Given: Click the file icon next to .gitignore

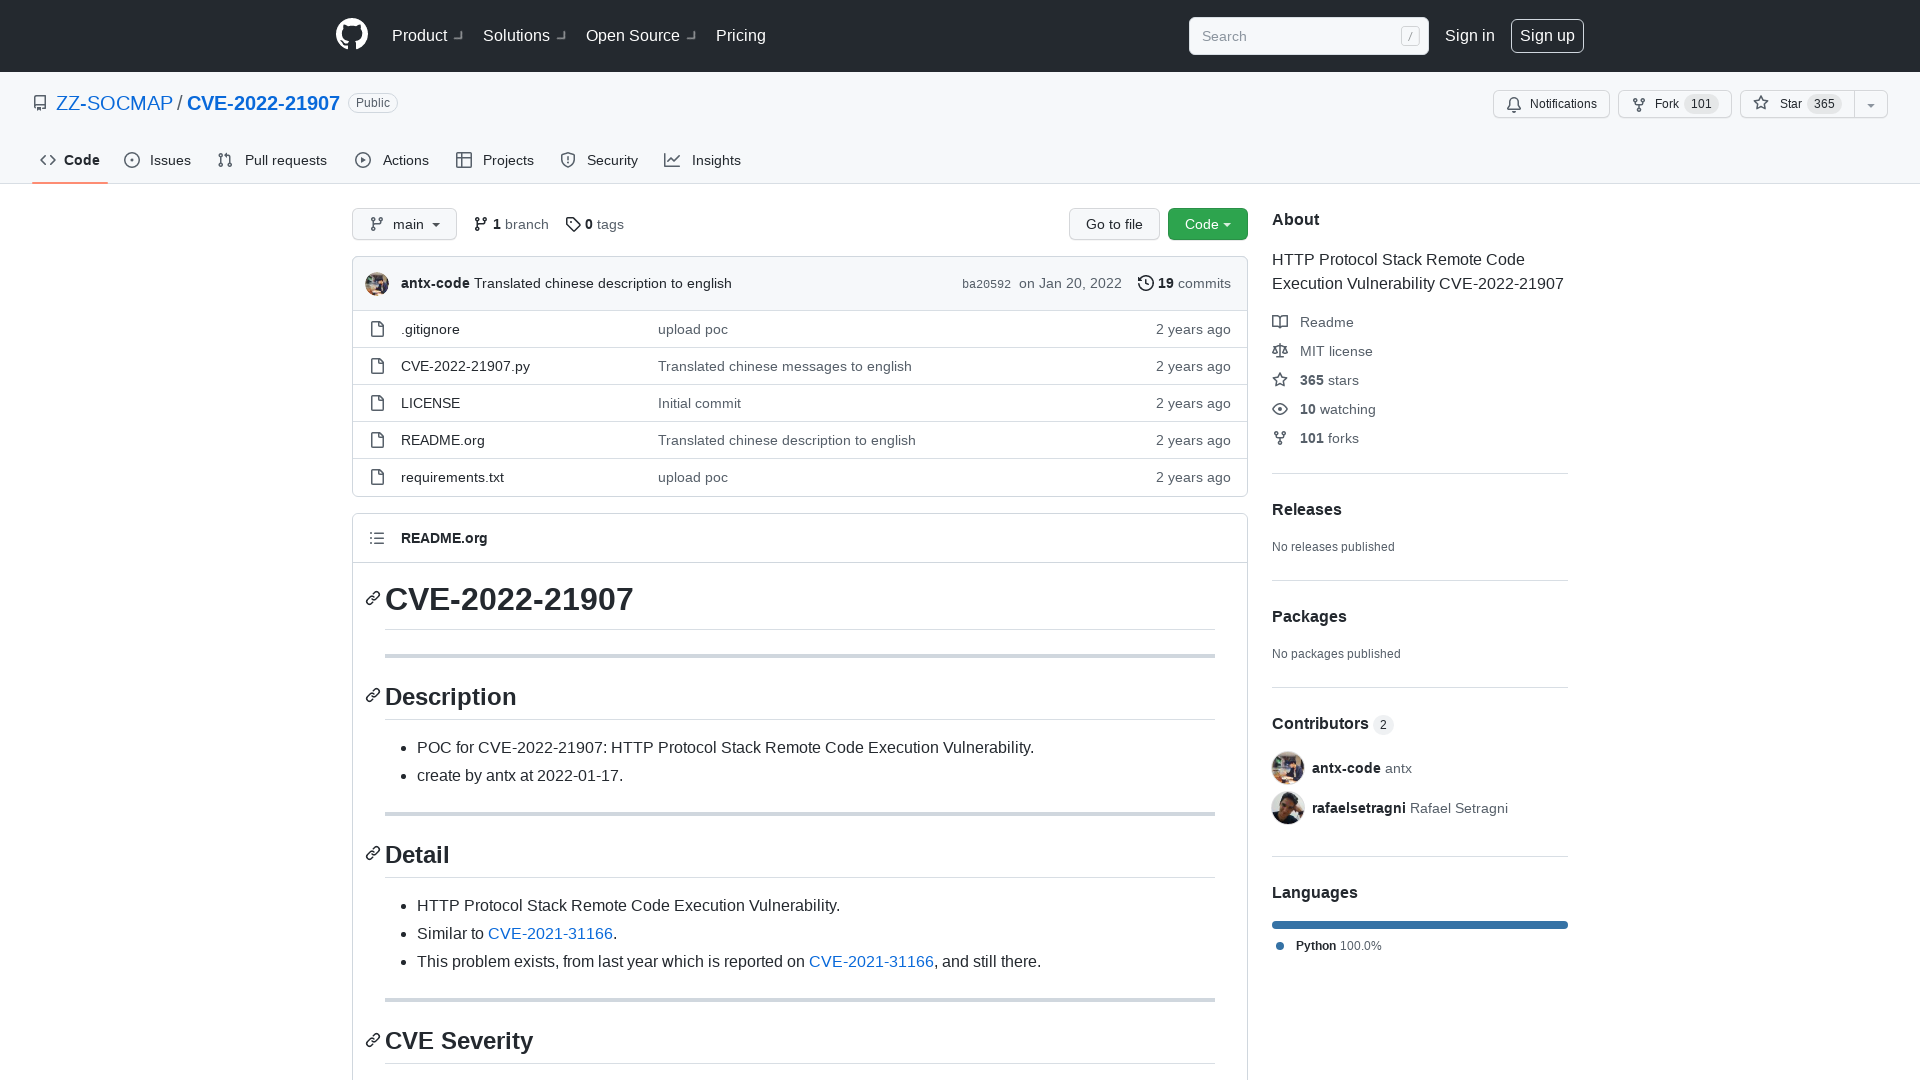Looking at the screenshot, I should coord(377,329).
